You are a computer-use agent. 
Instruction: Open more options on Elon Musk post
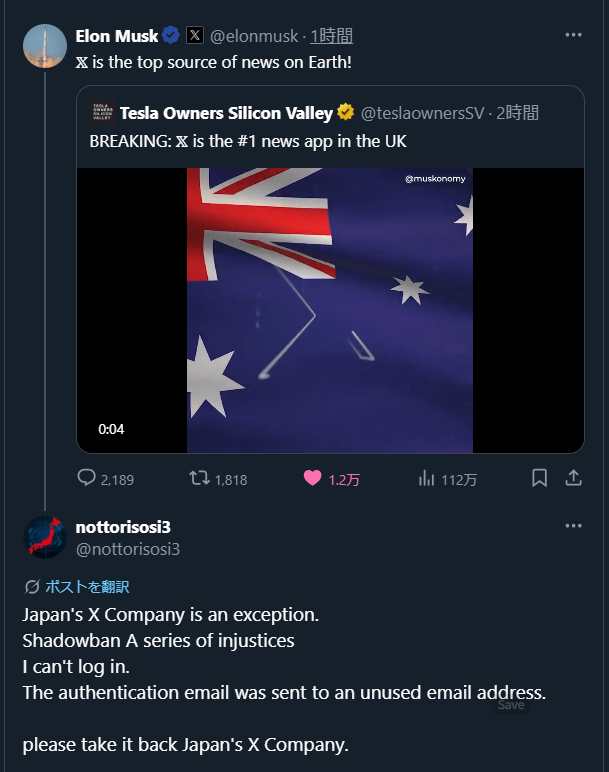[573, 35]
